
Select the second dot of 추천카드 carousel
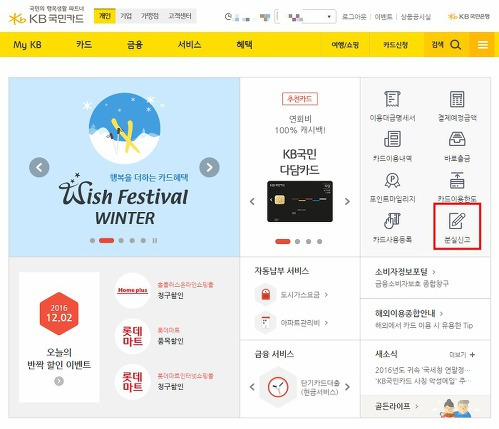[297, 241]
